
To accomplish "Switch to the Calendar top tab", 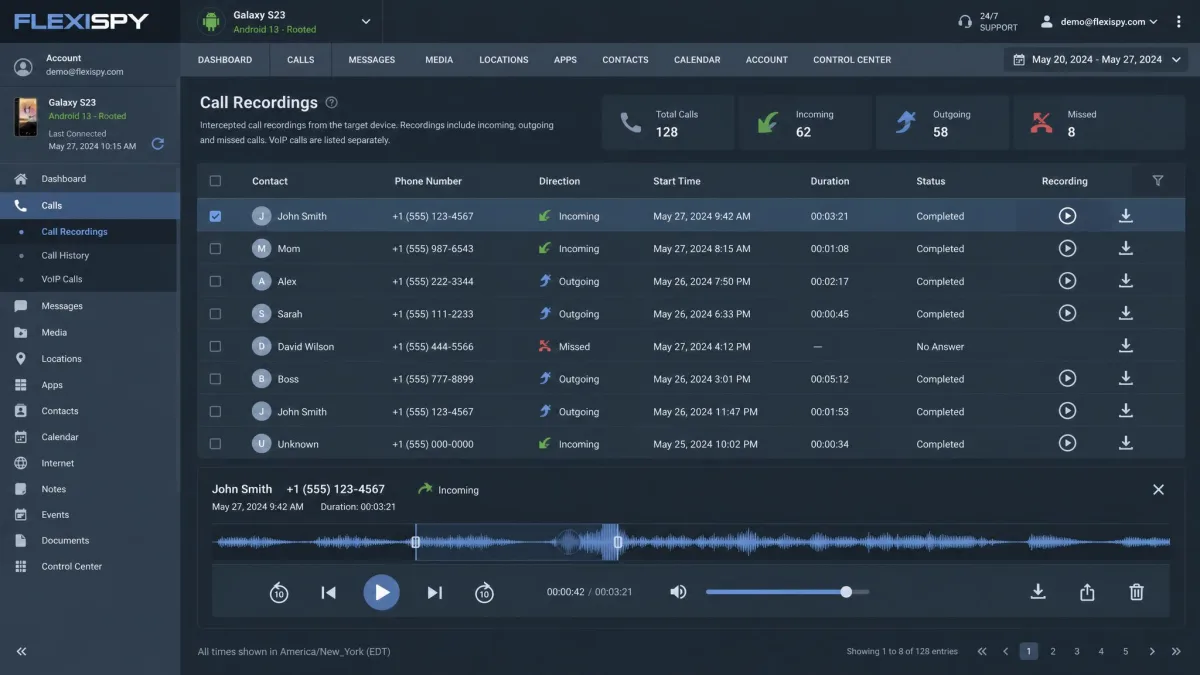I will click(x=697, y=60).
